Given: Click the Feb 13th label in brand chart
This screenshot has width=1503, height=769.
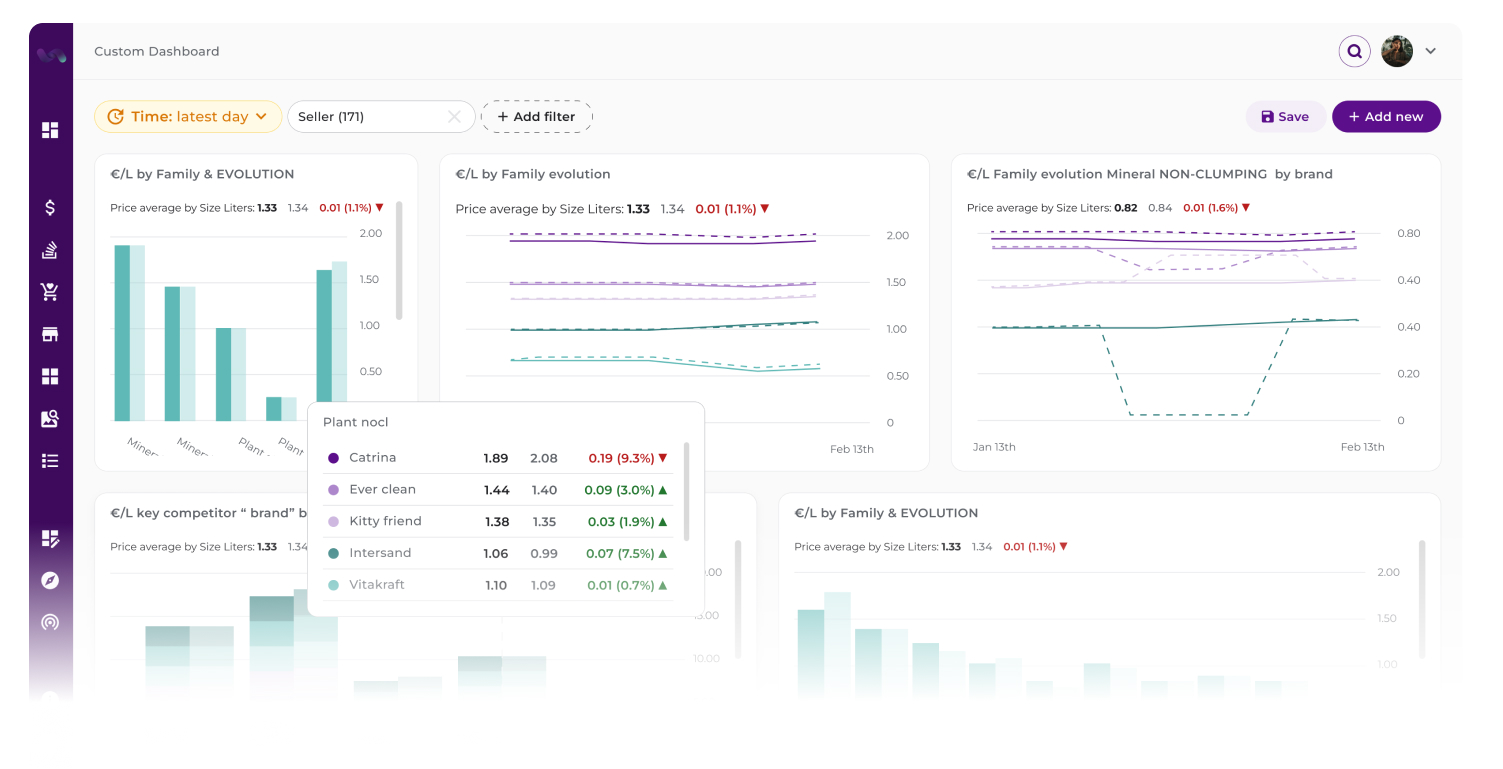Looking at the screenshot, I should (x=1363, y=447).
